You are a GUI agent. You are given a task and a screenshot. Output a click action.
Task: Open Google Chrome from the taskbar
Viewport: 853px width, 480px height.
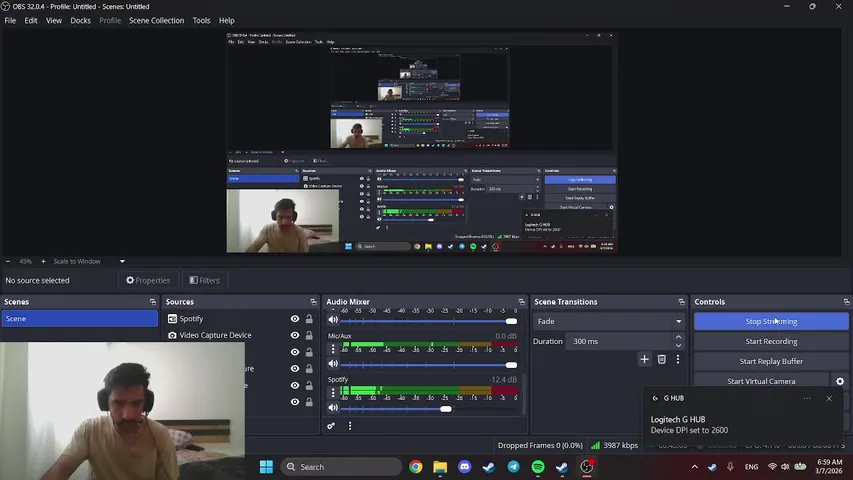tap(416, 466)
